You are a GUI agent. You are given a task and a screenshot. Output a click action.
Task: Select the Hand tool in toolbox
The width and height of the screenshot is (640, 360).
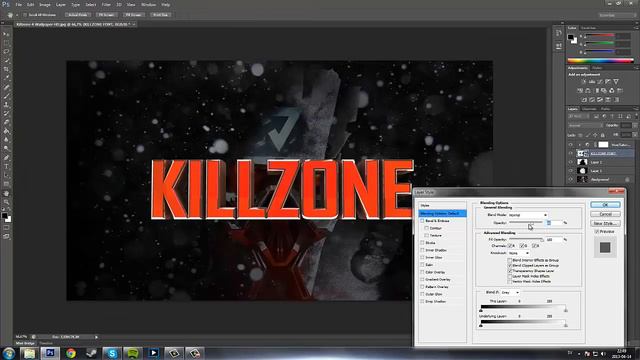(6, 193)
